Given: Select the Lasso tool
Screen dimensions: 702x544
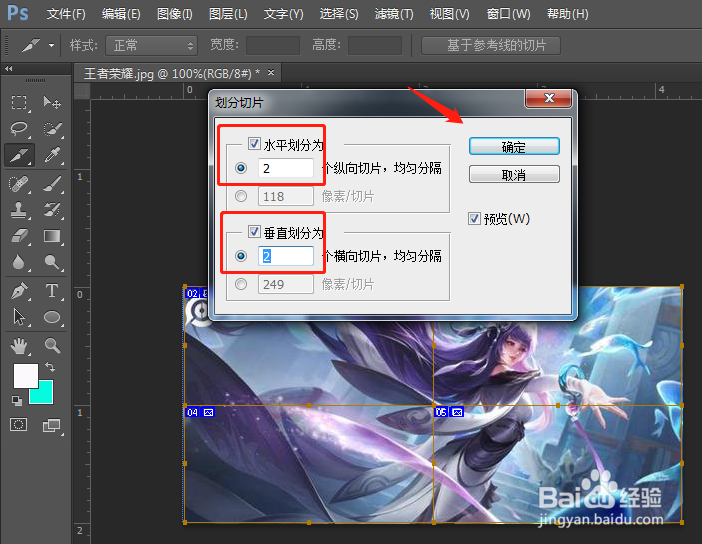Looking at the screenshot, I should pyautogui.click(x=19, y=129).
